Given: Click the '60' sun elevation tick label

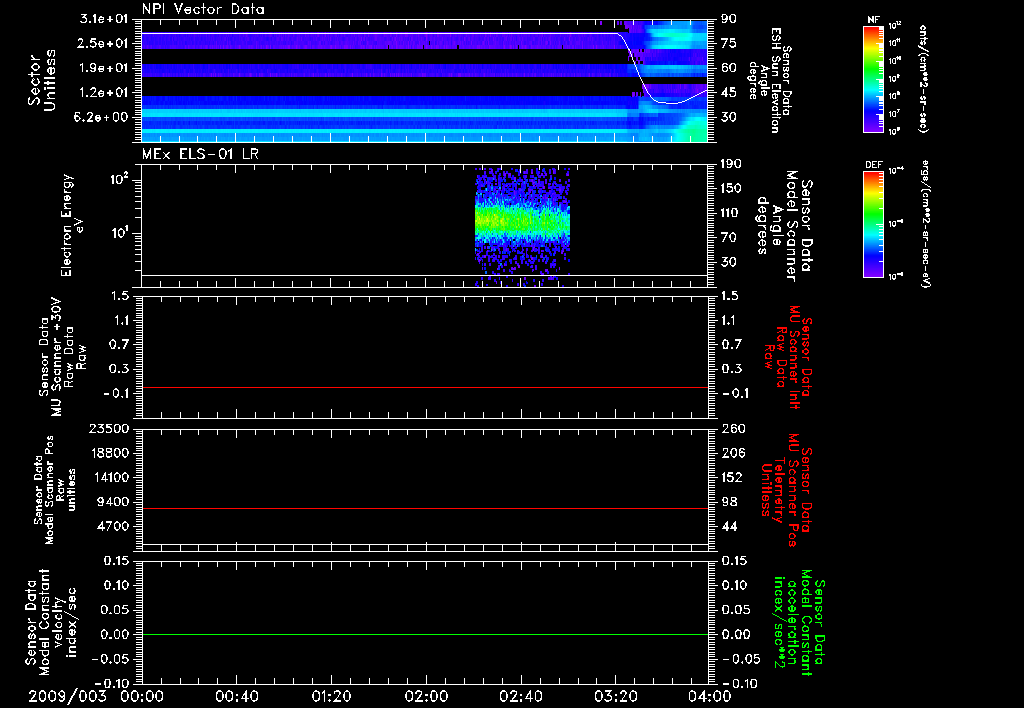Looking at the screenshot, I should tap(728, 68).
